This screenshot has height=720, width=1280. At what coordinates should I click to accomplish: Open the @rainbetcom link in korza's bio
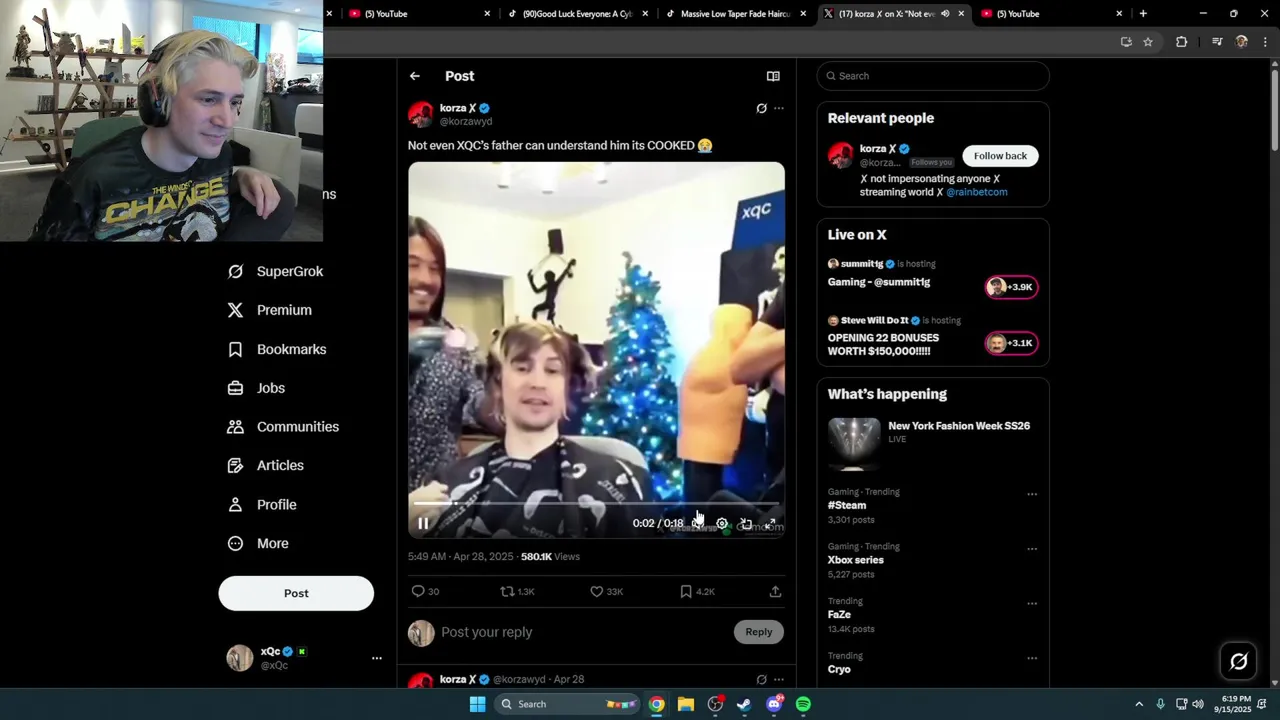[977, 192]
